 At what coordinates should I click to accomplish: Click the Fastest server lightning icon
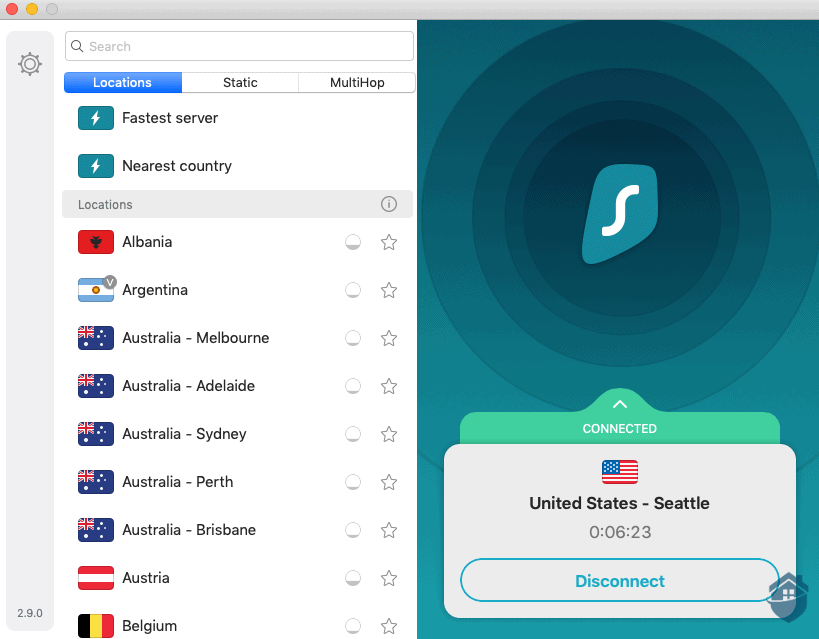[x=96, y=118]
